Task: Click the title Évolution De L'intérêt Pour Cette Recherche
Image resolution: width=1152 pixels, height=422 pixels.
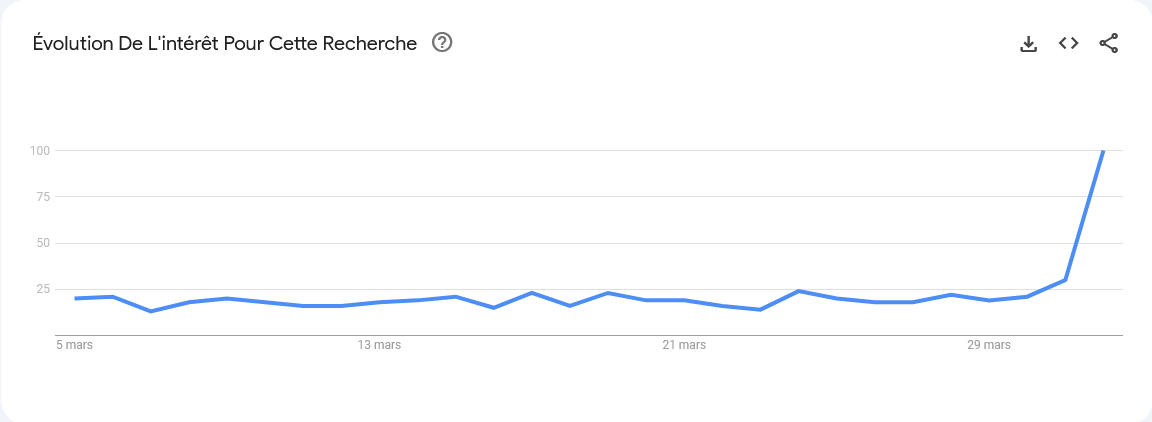Action: point(225,43)
